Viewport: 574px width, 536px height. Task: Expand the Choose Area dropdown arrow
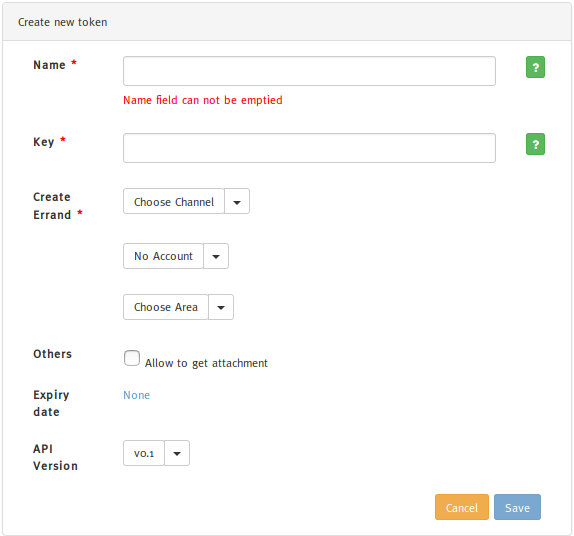click(221, 307)
